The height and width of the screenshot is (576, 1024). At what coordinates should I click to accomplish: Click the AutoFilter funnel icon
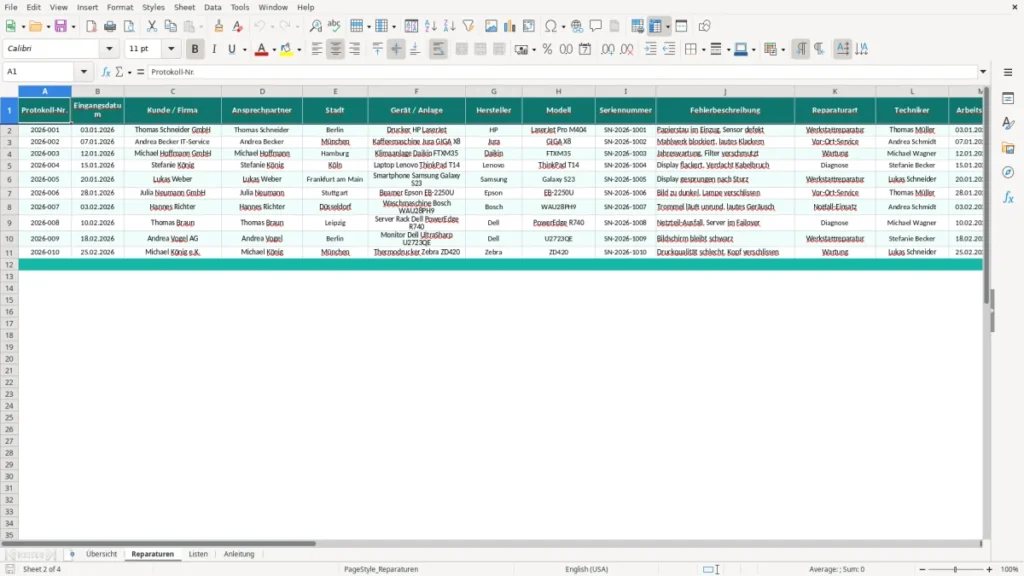[468, 26]
